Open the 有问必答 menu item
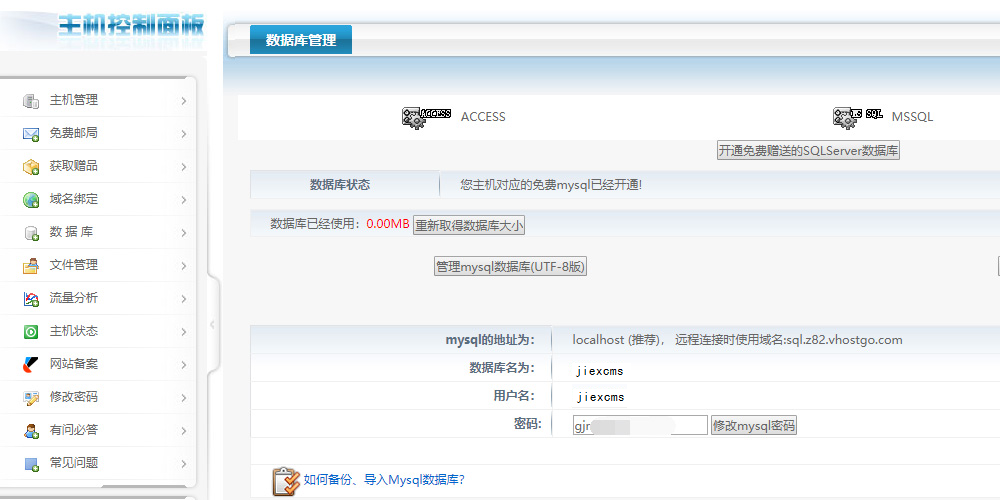The image size is (1000, 500). pos(74,430)
